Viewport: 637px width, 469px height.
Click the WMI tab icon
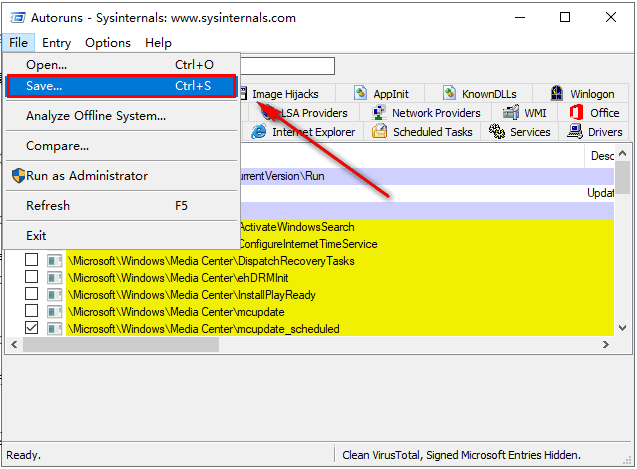511,112
